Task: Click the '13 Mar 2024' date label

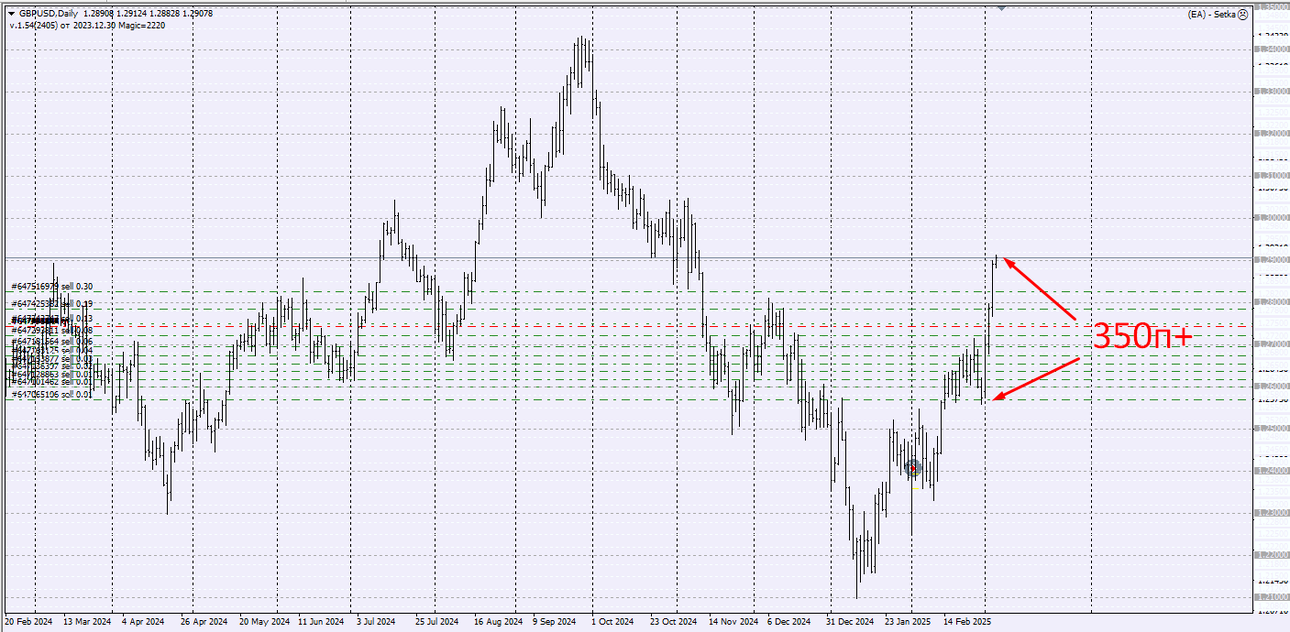Action: pyautogui.click(x=87, y=621)
